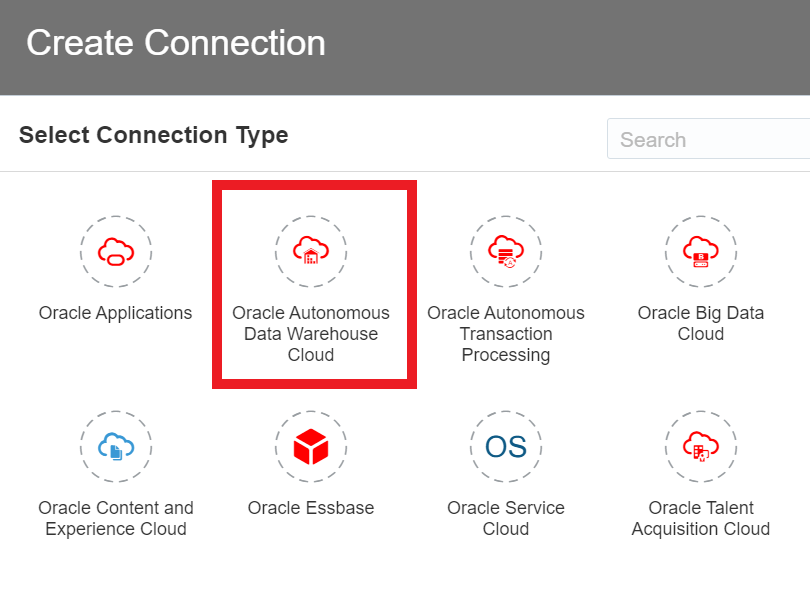The image size is (810, 589).
Task: Focus the Search connection types field
Action: 710,140
